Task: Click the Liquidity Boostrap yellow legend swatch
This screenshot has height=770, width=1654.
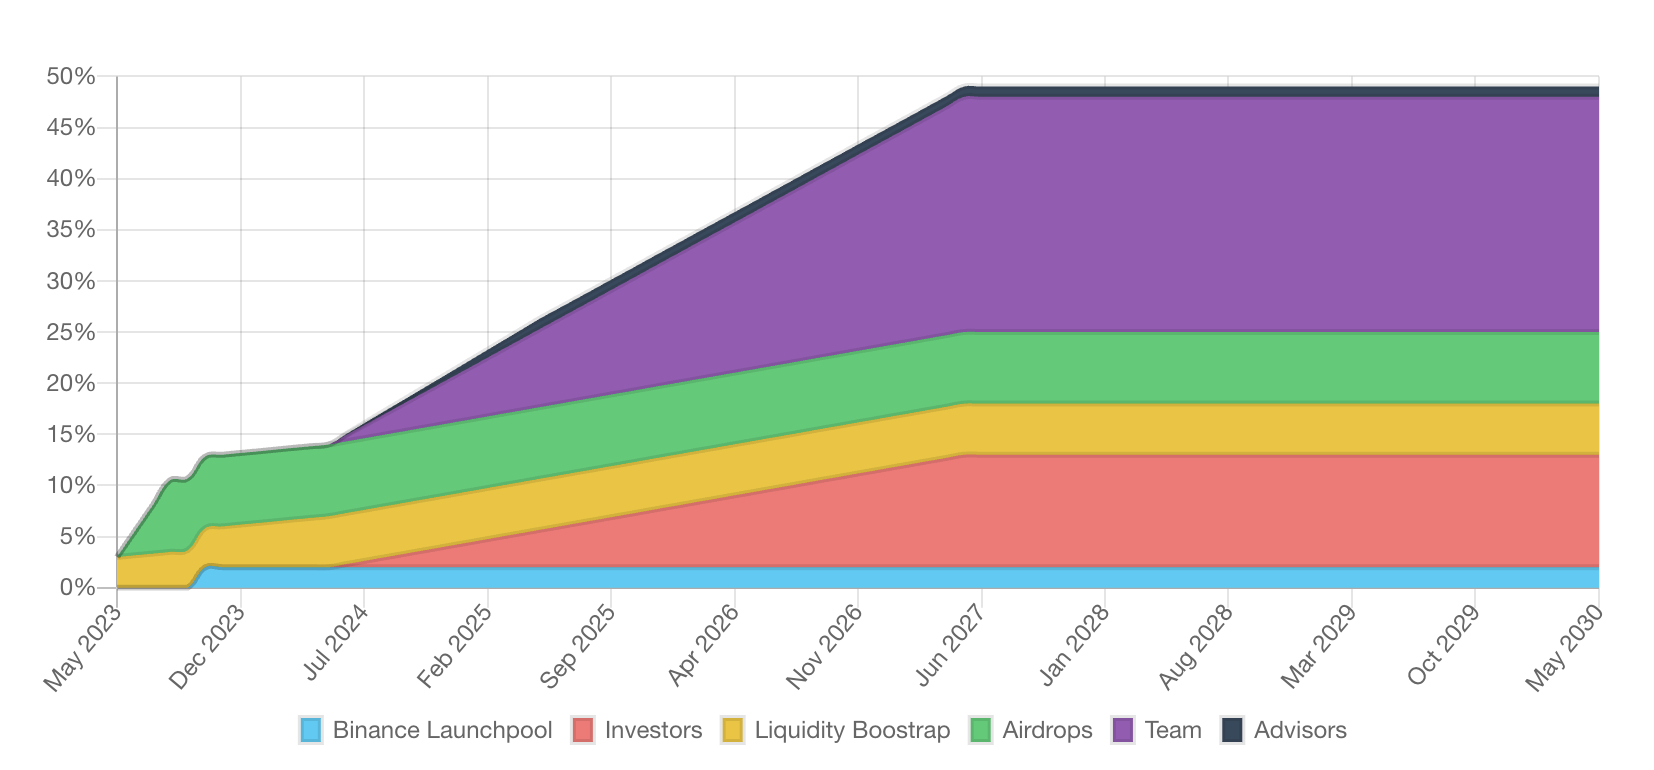Action: pos(733,730)
